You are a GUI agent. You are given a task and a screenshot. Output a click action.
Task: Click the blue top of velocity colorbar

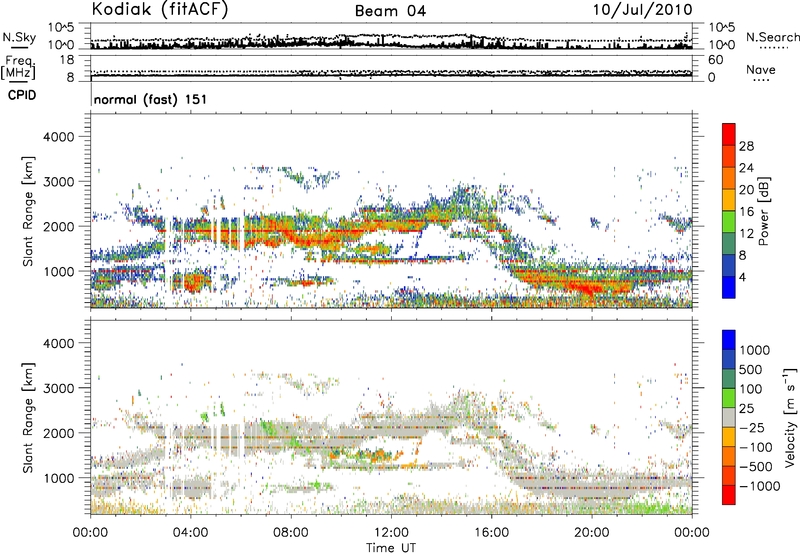pos(729,339)
